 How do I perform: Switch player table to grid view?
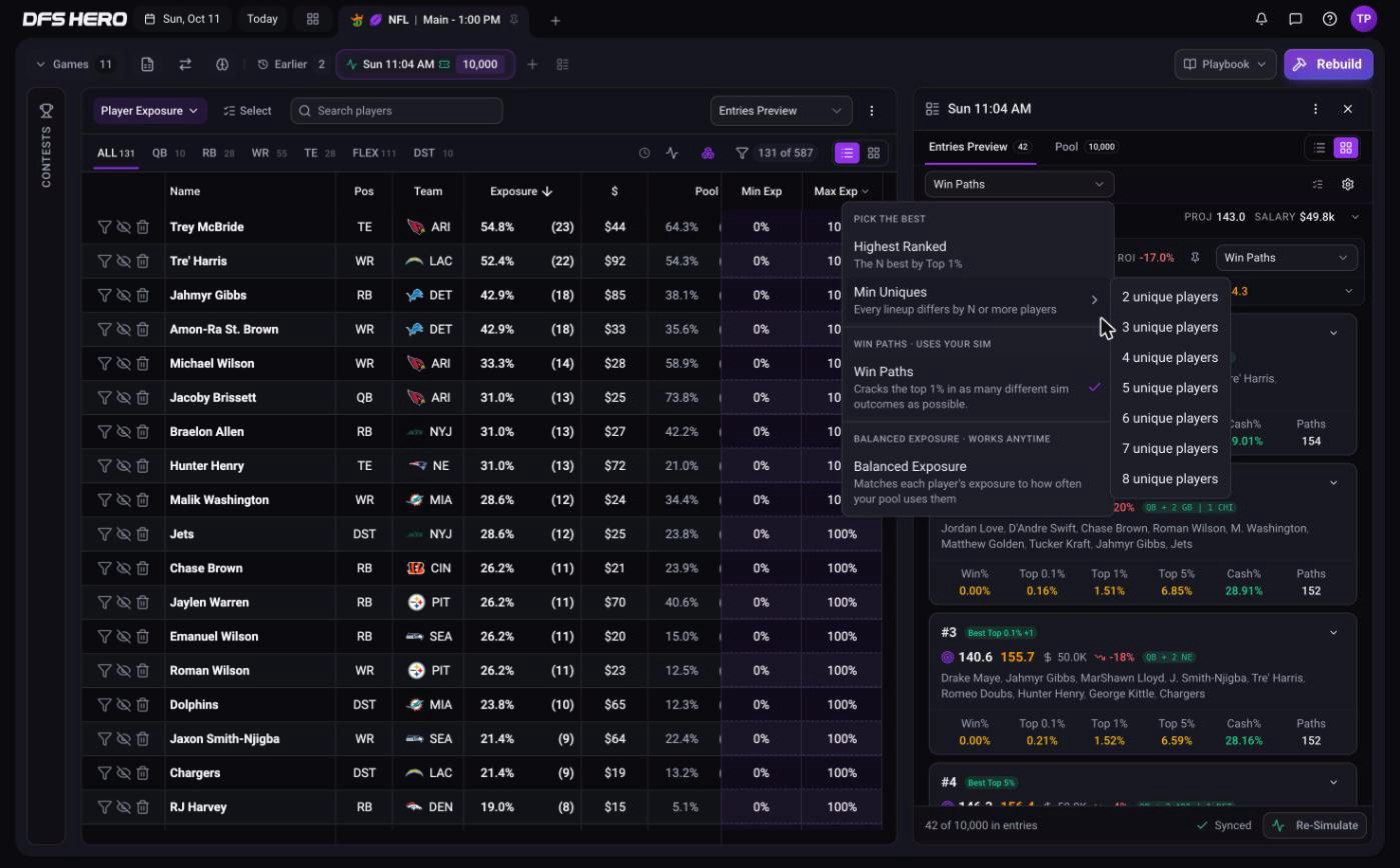click(874, 153)
